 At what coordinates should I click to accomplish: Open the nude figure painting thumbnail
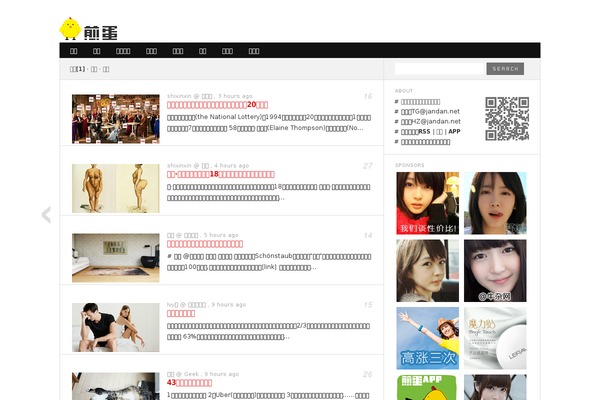(x=116, y=188)
